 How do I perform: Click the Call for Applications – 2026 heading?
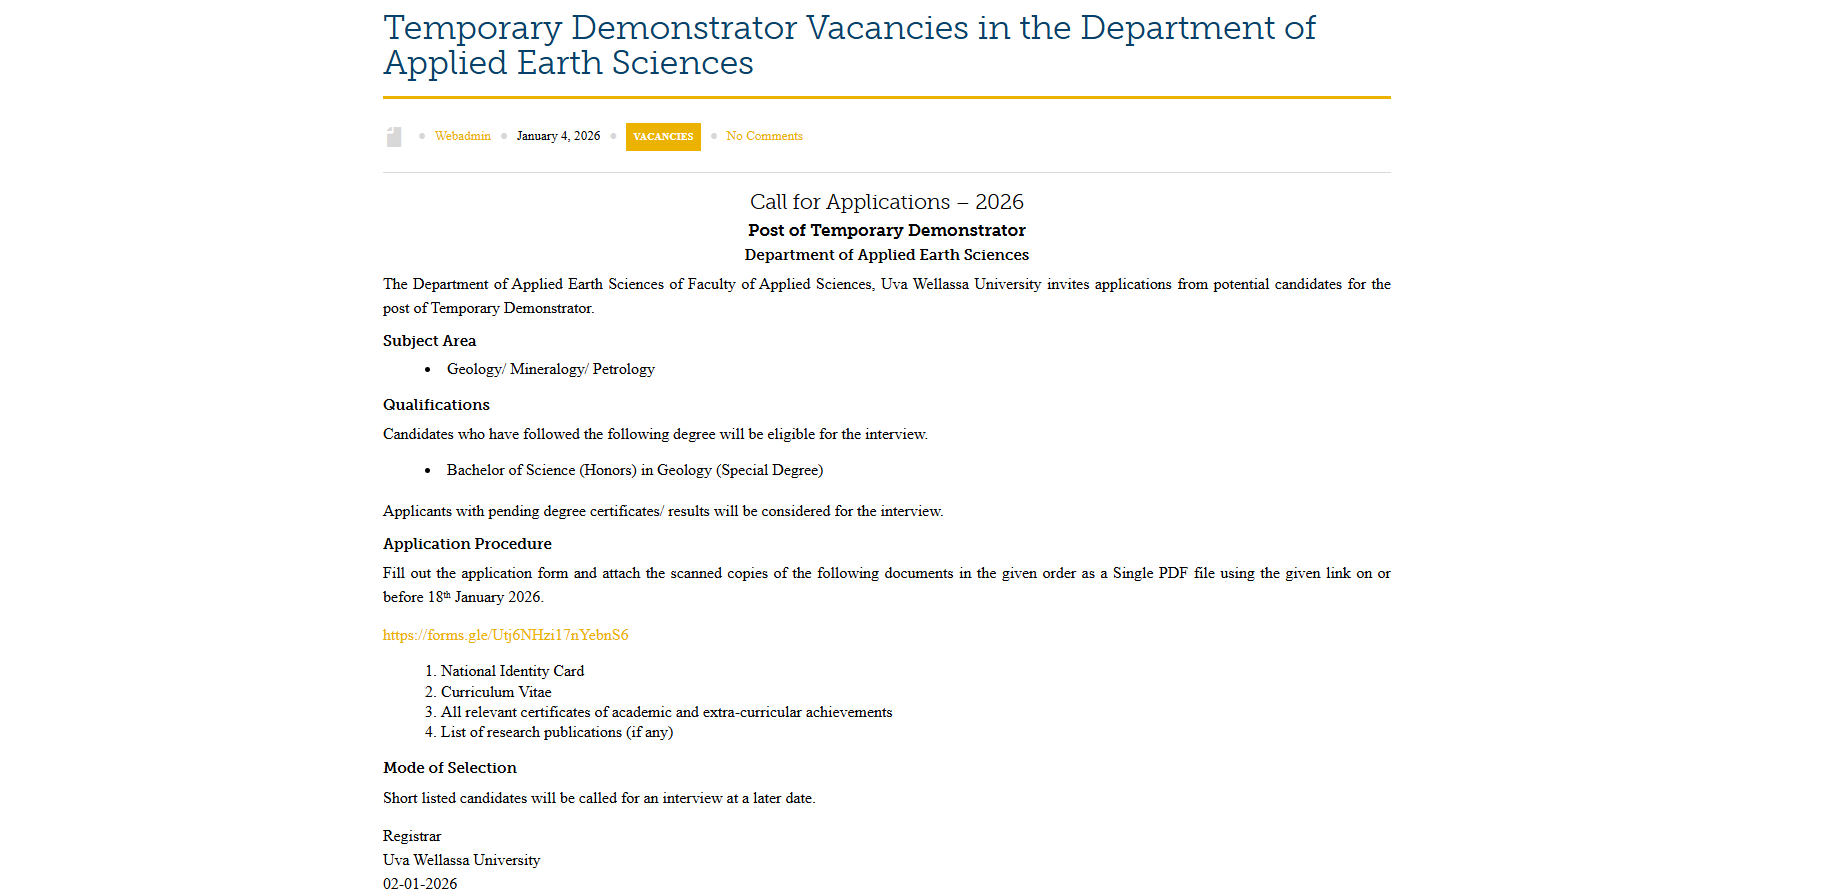(886, 202)
